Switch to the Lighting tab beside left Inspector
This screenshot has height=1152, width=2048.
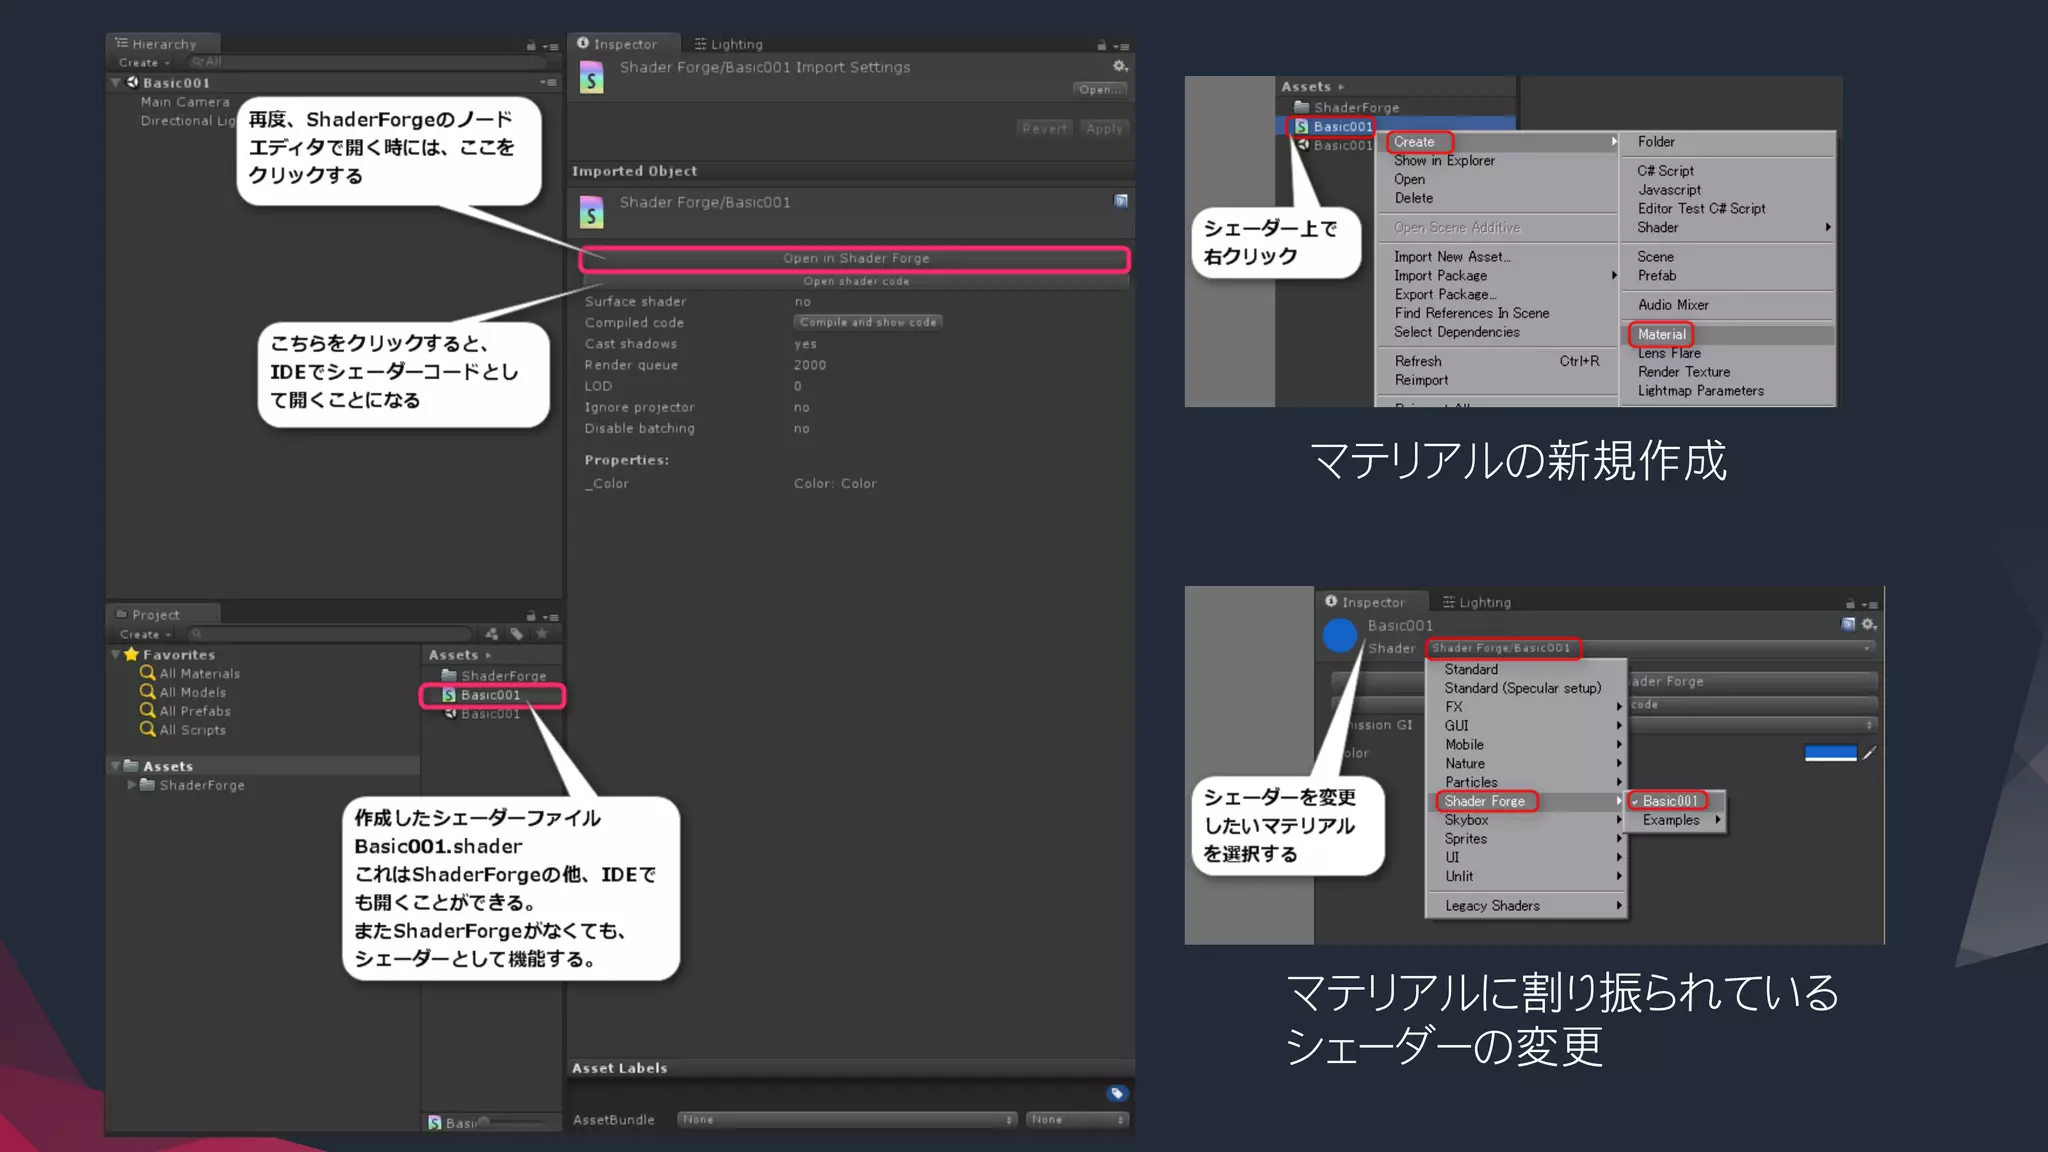[728, 44]
